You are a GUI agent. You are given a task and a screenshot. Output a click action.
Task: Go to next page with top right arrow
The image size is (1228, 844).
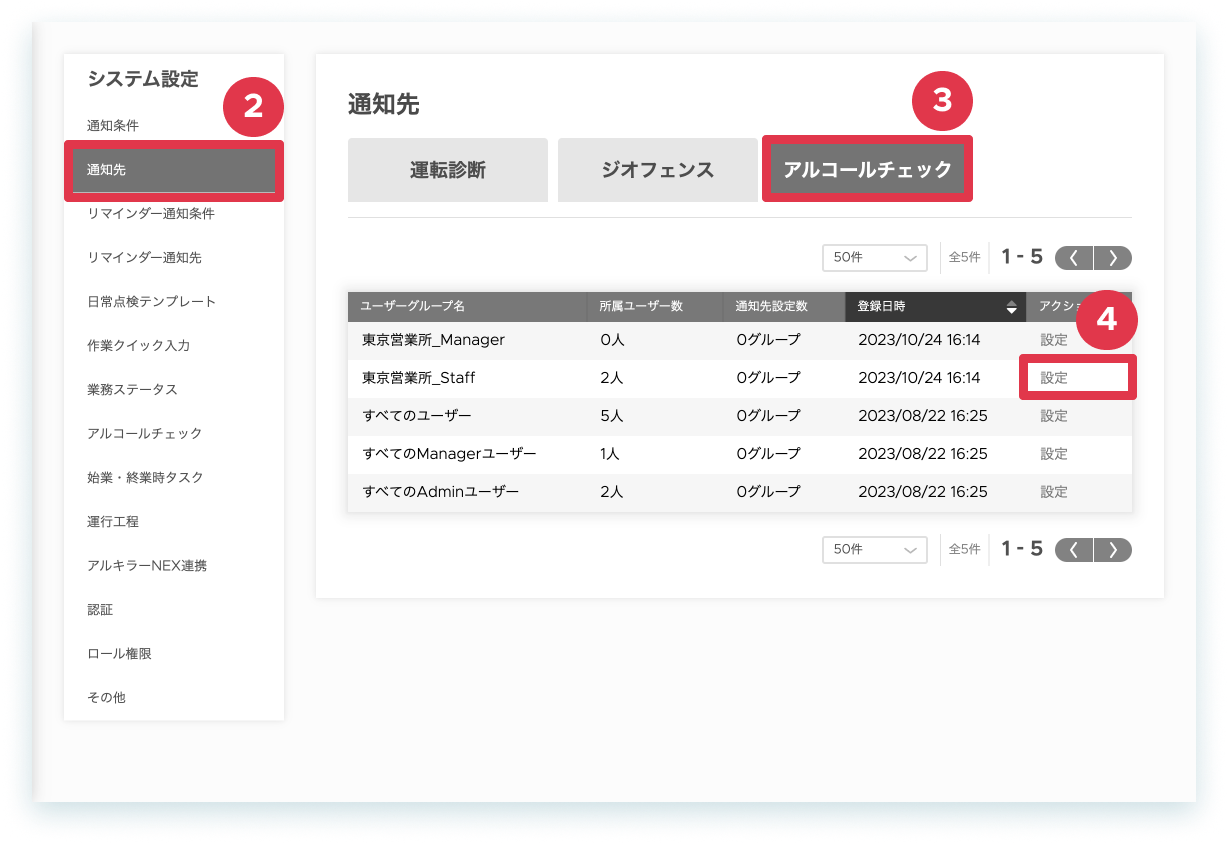(1113, 257)
